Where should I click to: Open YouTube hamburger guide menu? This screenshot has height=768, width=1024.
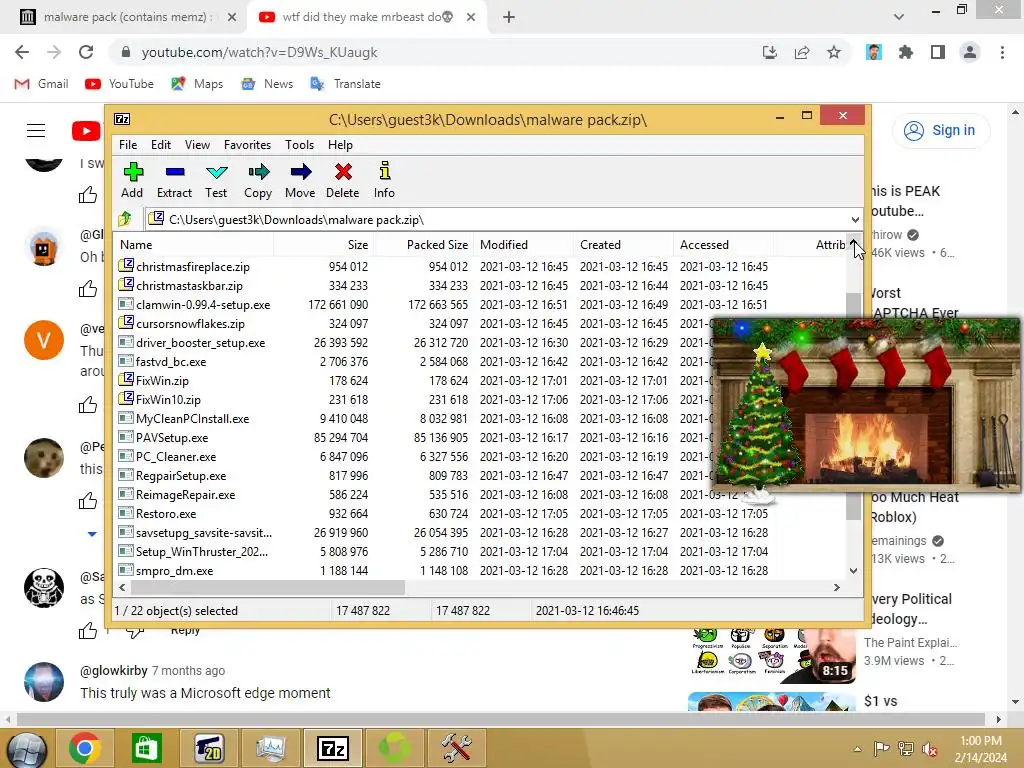pyautogui.click(x=36, y=131)
